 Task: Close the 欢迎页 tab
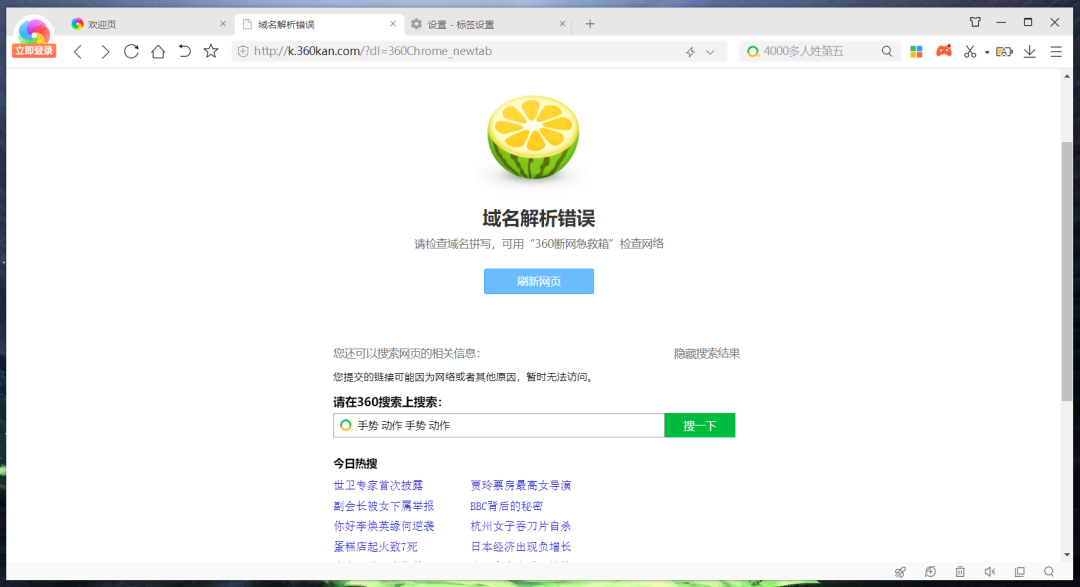pyautogui.click(x=222, y=23)
